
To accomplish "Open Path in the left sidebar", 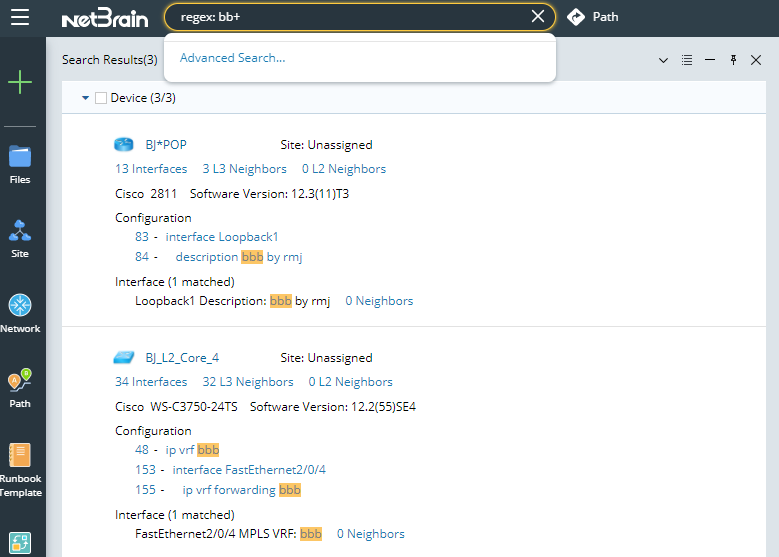I will [20, 388].
